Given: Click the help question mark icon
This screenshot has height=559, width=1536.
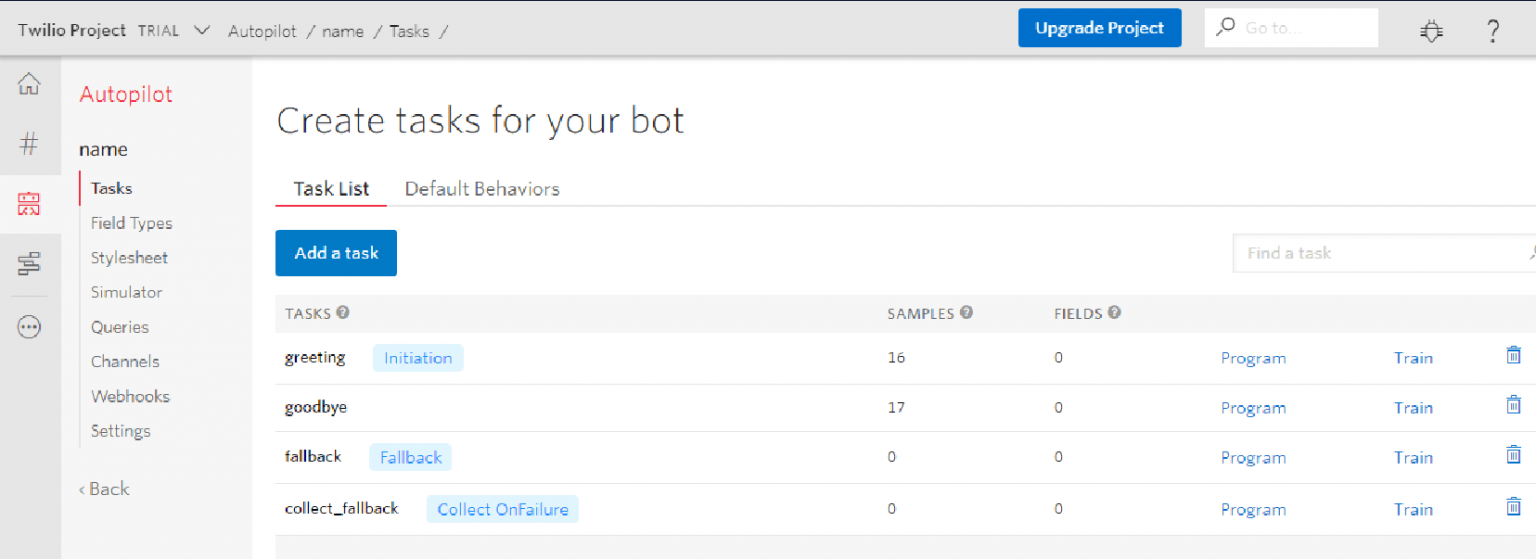Looking at the screenshot, I should pos(1492,31).
